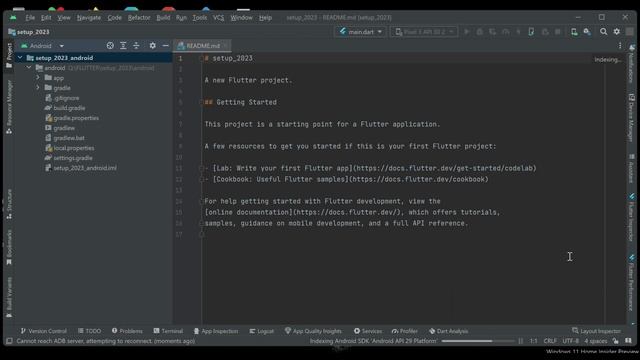Expand the app folder
The image size is (640, 360).
click(38, 78)
